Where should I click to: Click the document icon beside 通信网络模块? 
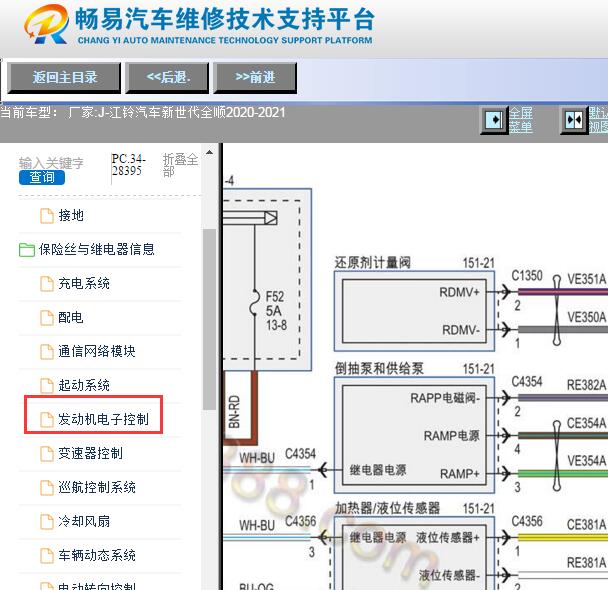(47, 352)
